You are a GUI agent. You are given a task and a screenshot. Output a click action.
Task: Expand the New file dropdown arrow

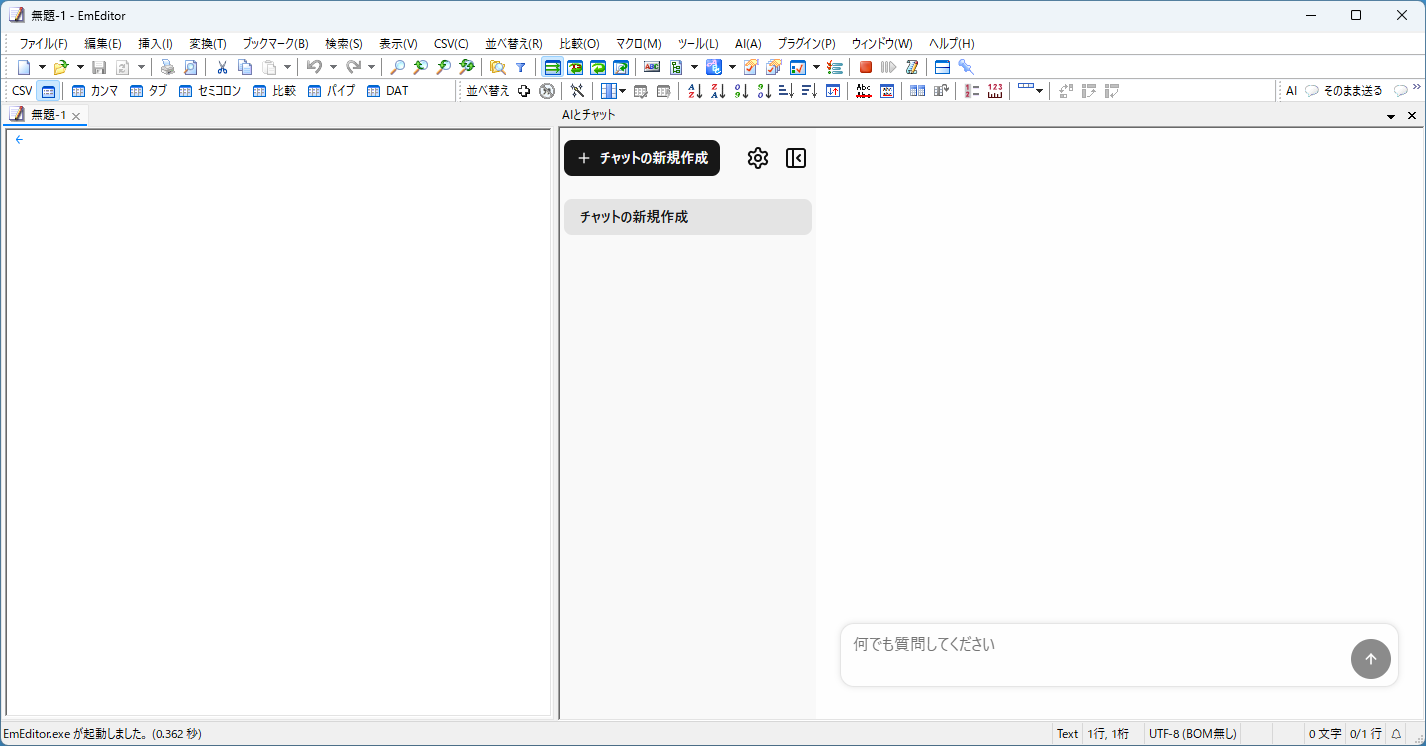tap(42, 67)
